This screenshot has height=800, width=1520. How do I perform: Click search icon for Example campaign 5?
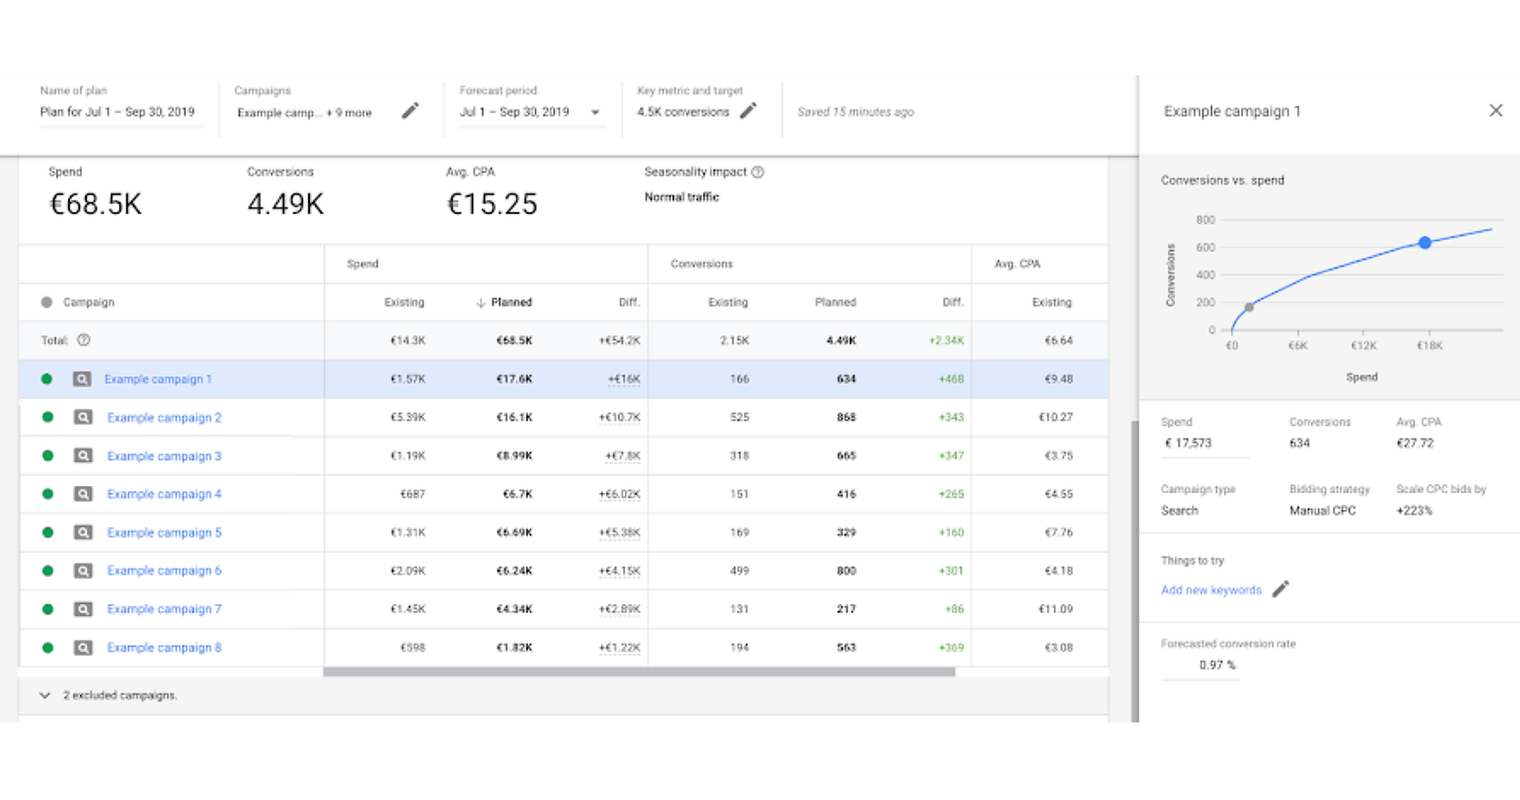[x=83, y=532]
